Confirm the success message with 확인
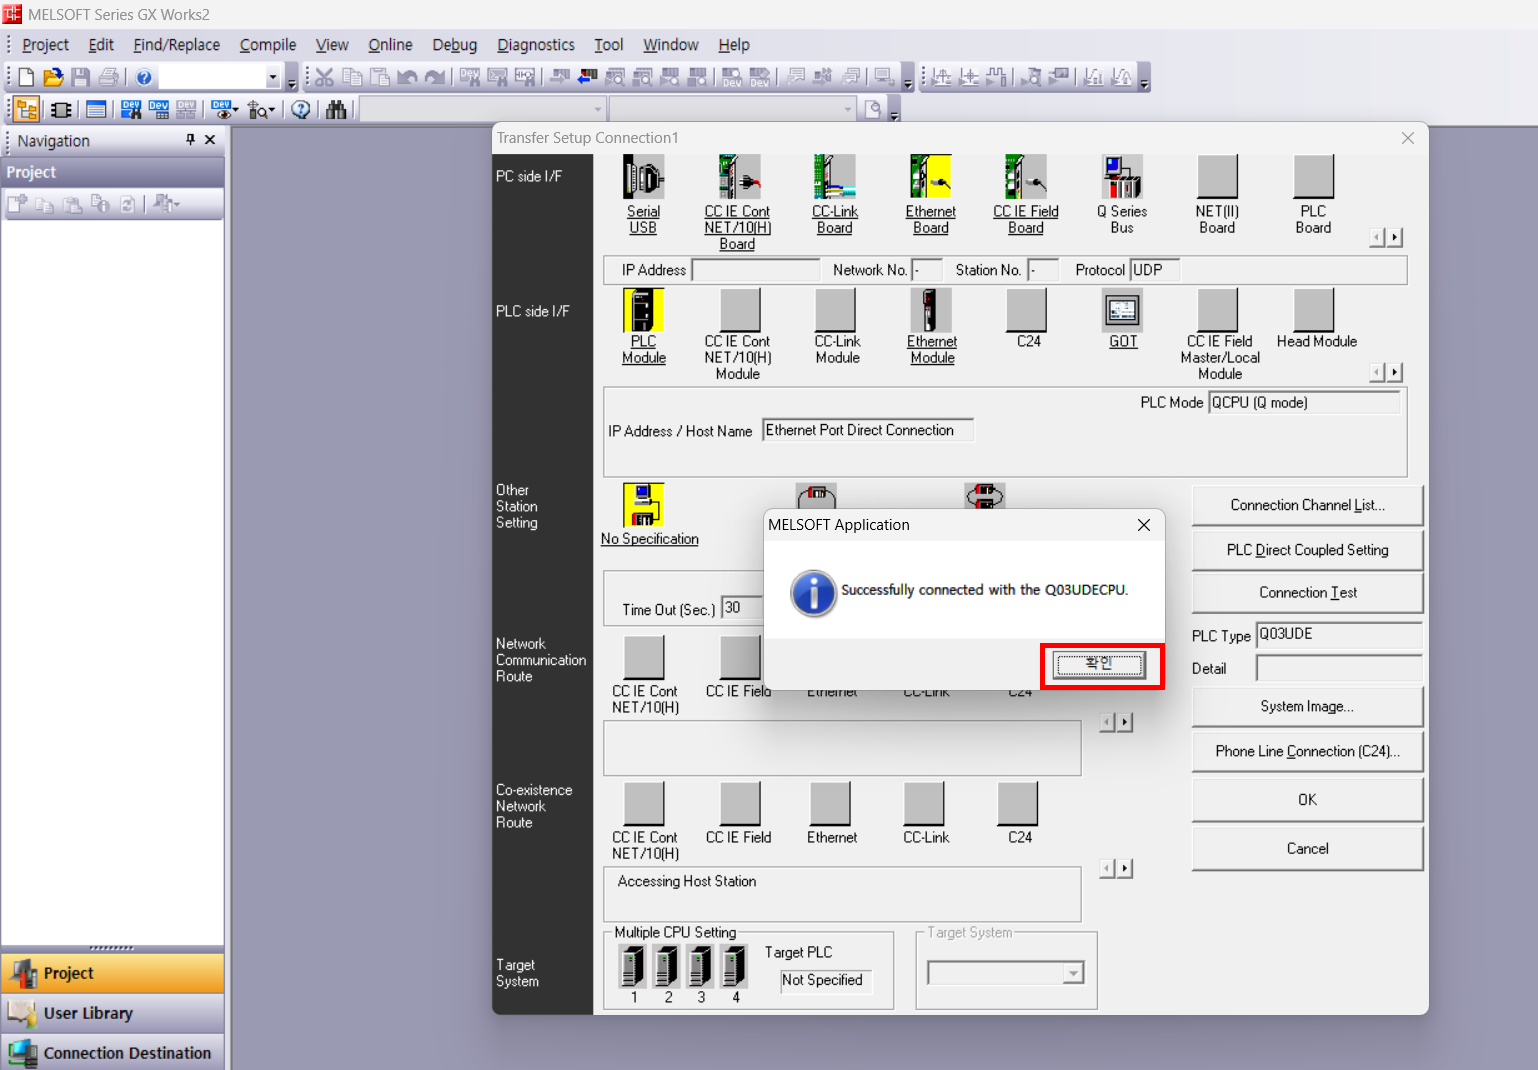 [1100, 665]
